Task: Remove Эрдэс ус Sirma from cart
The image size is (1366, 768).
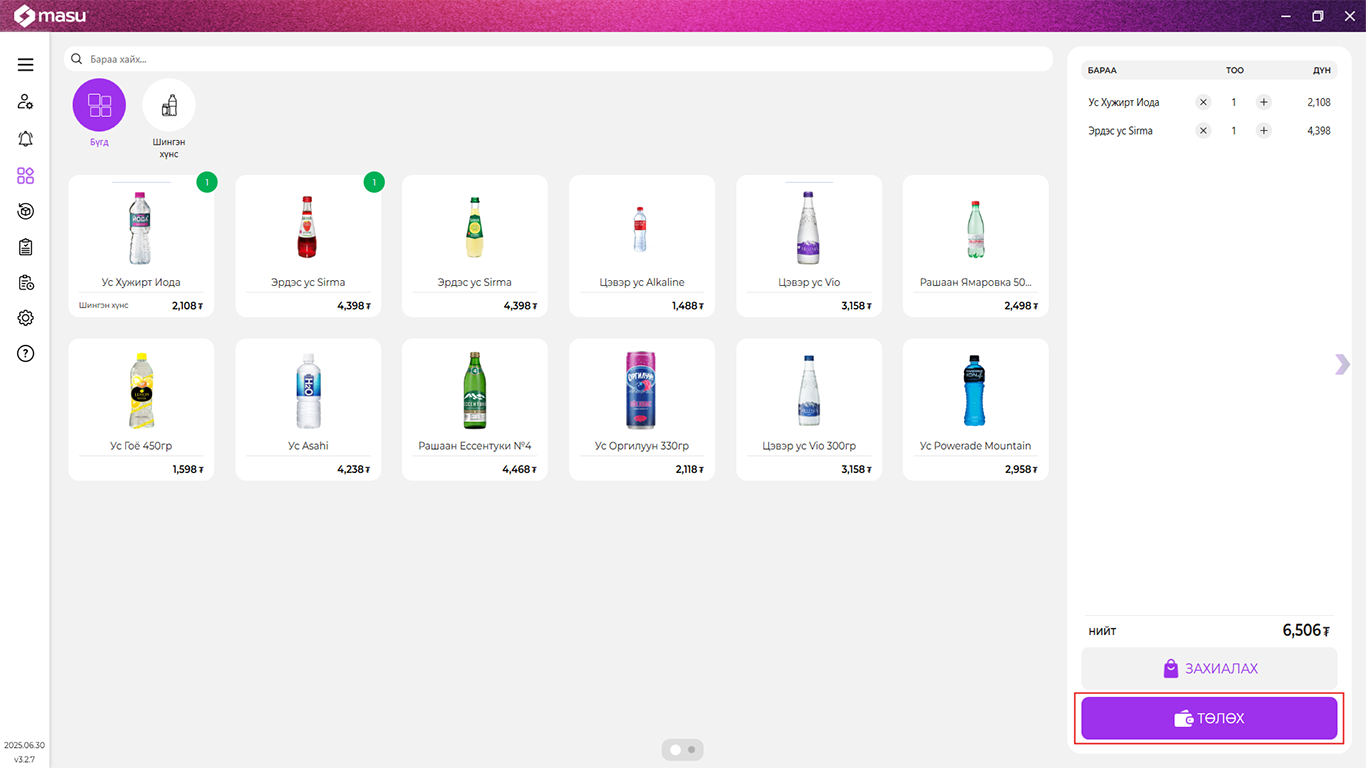Action: pos(1203,131)
